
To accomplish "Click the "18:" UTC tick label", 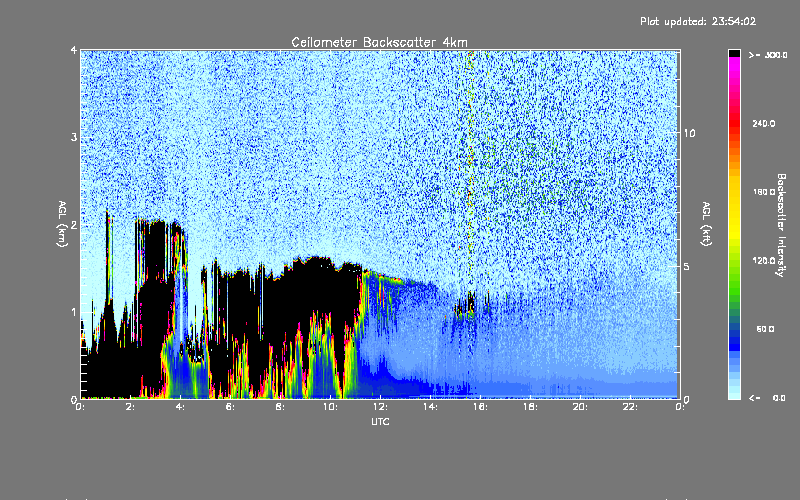I will (x=530, y=407).
